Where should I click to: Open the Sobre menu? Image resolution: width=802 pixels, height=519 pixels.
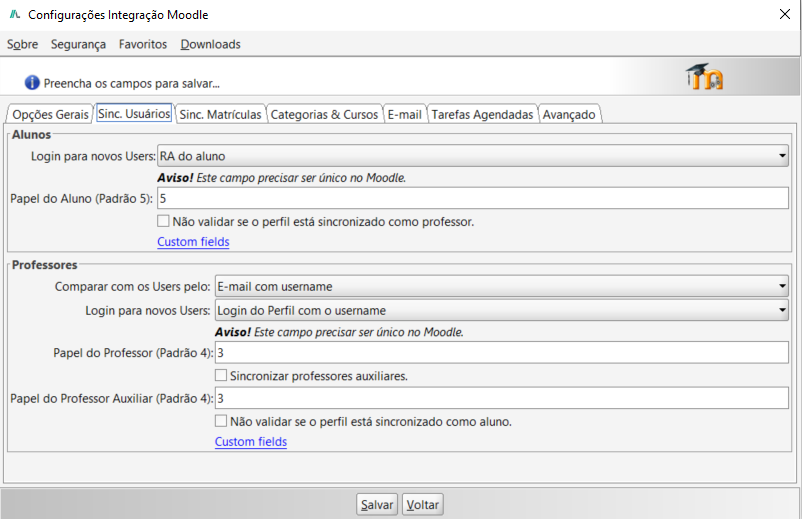[23, 44]
